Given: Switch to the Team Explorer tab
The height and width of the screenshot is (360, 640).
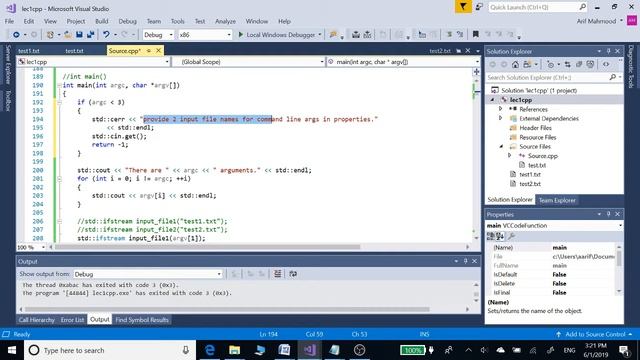Looking at the screenshot, I should tap(557, 200).
